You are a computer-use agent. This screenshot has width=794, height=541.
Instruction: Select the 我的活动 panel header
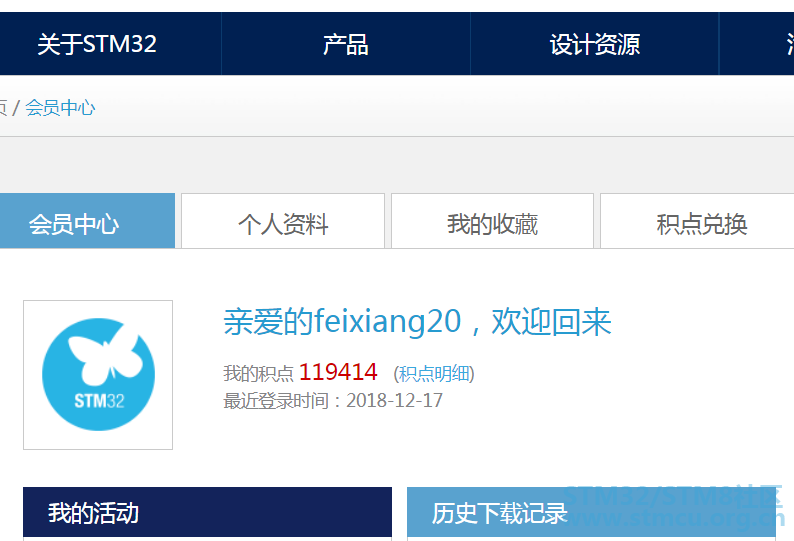click(208, 512)
